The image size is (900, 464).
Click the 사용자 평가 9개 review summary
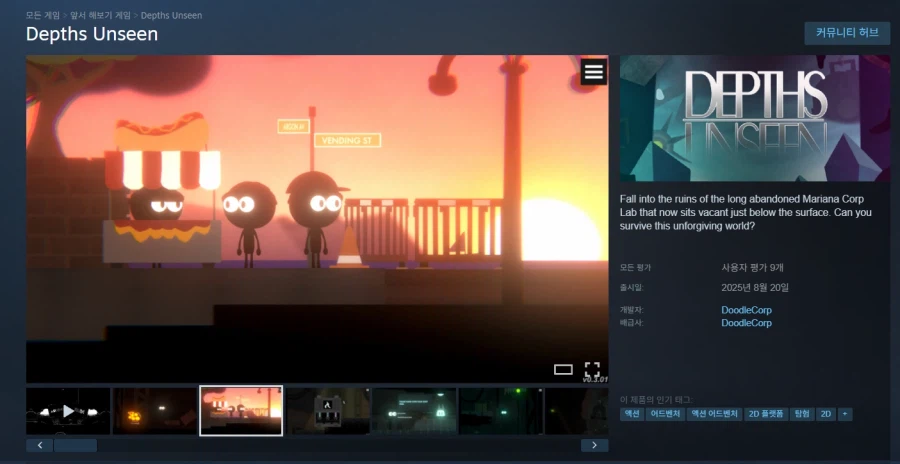click(752, 268)
